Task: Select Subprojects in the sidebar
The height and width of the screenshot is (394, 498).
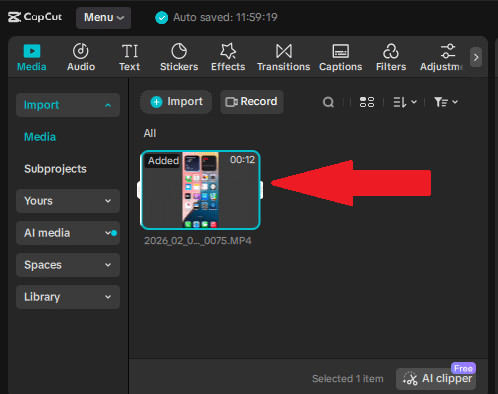Action: pyautogui.click(x=55, y=169)
